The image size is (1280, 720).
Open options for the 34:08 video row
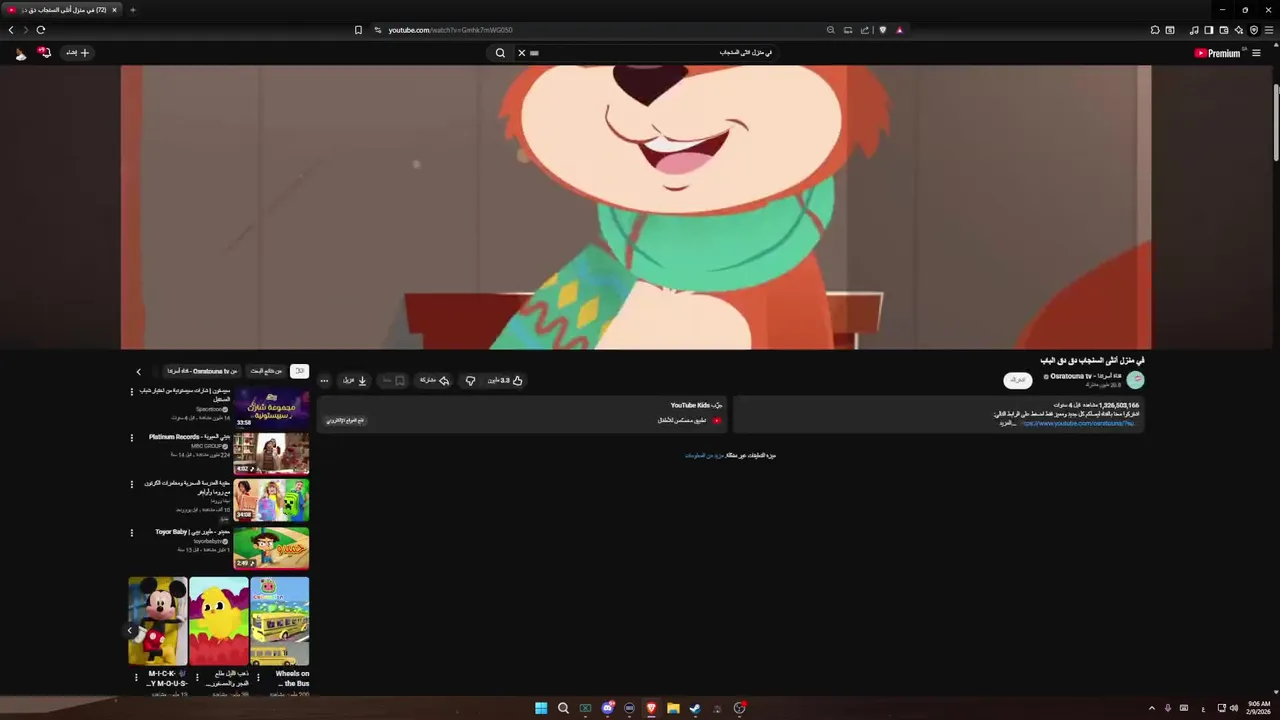tap(132, 485)
